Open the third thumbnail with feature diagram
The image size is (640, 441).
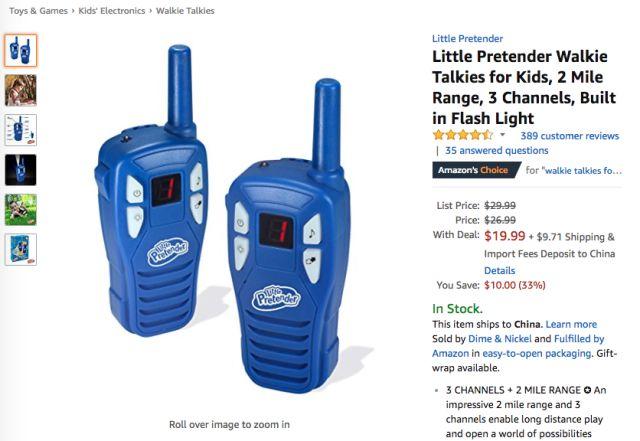(20, 130)
